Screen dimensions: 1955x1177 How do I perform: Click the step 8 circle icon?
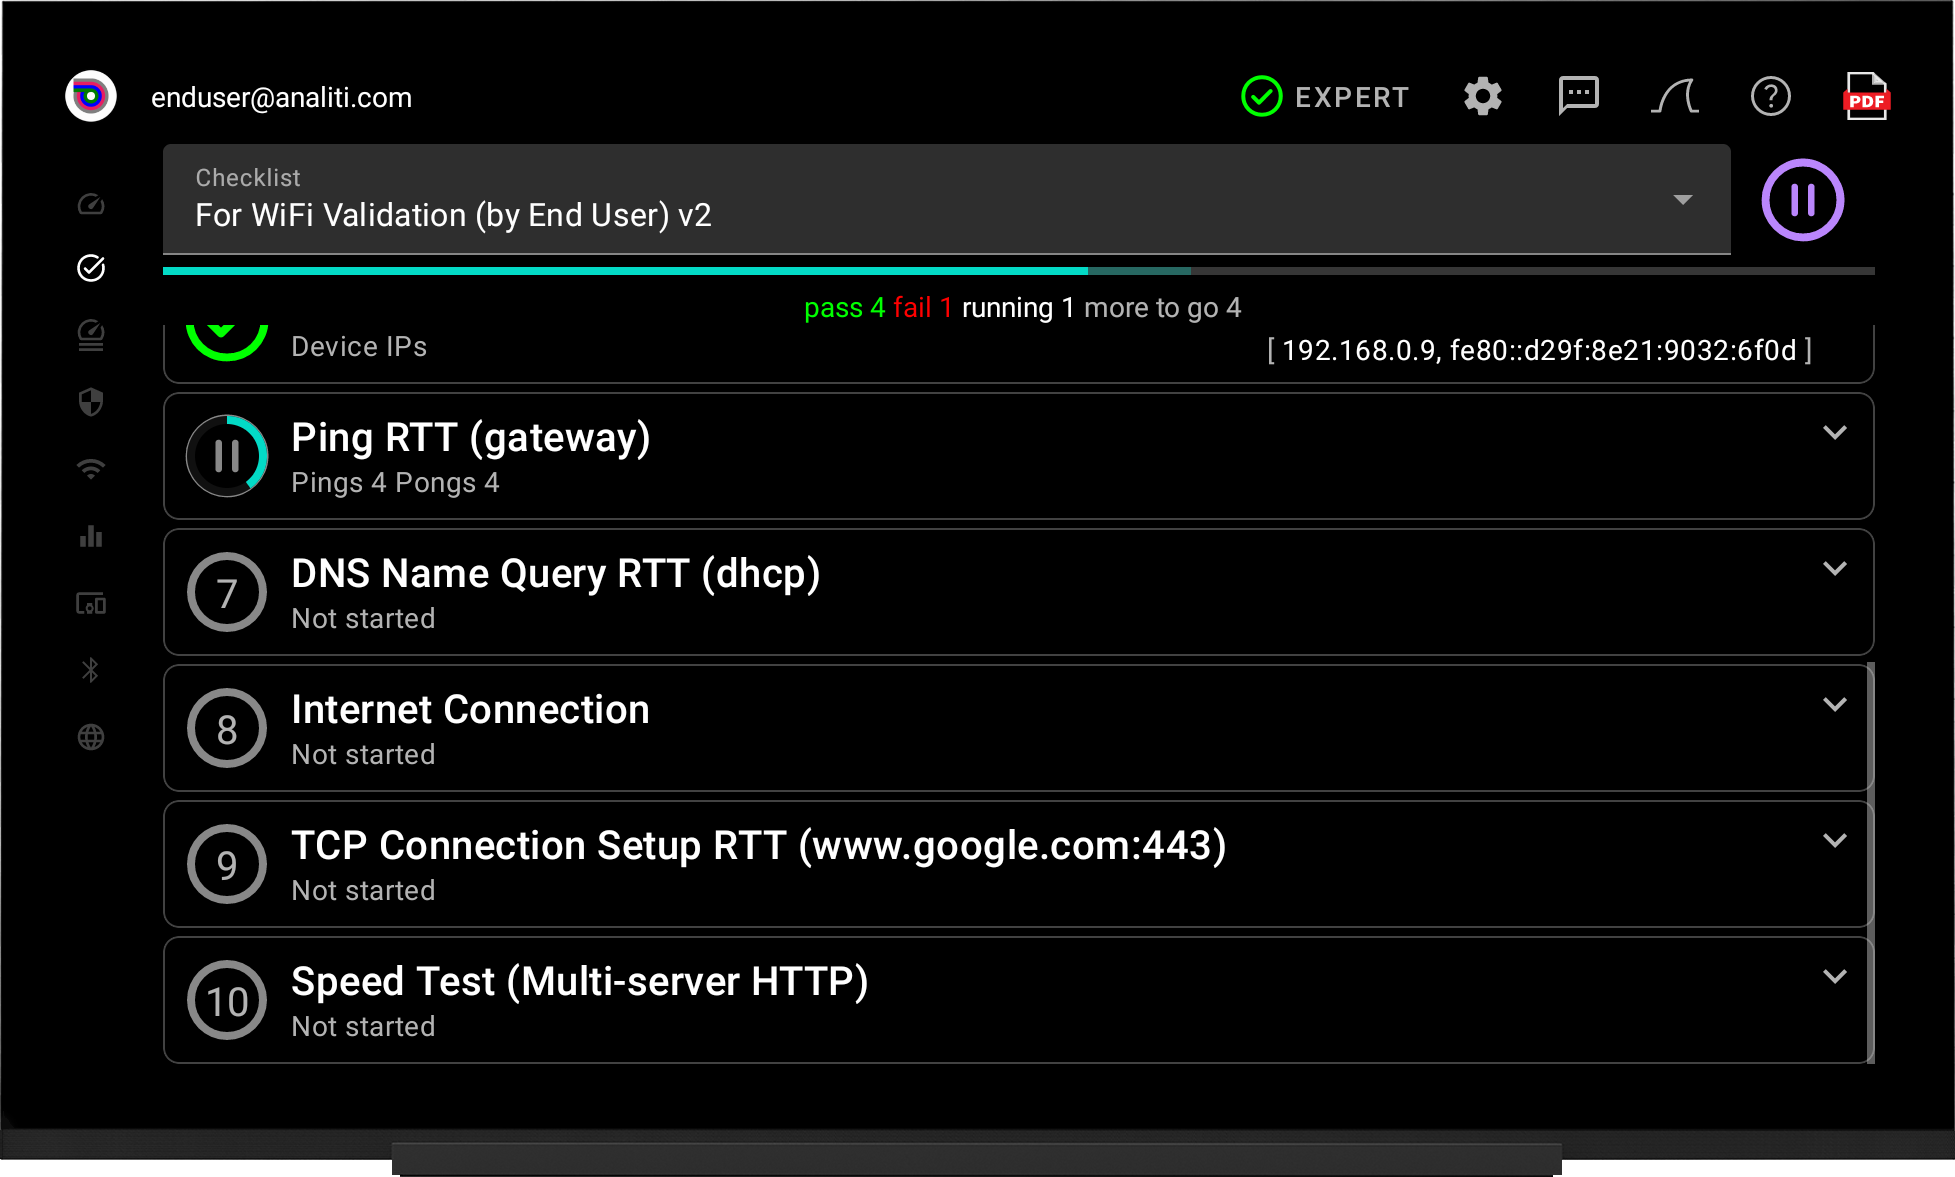227,728
